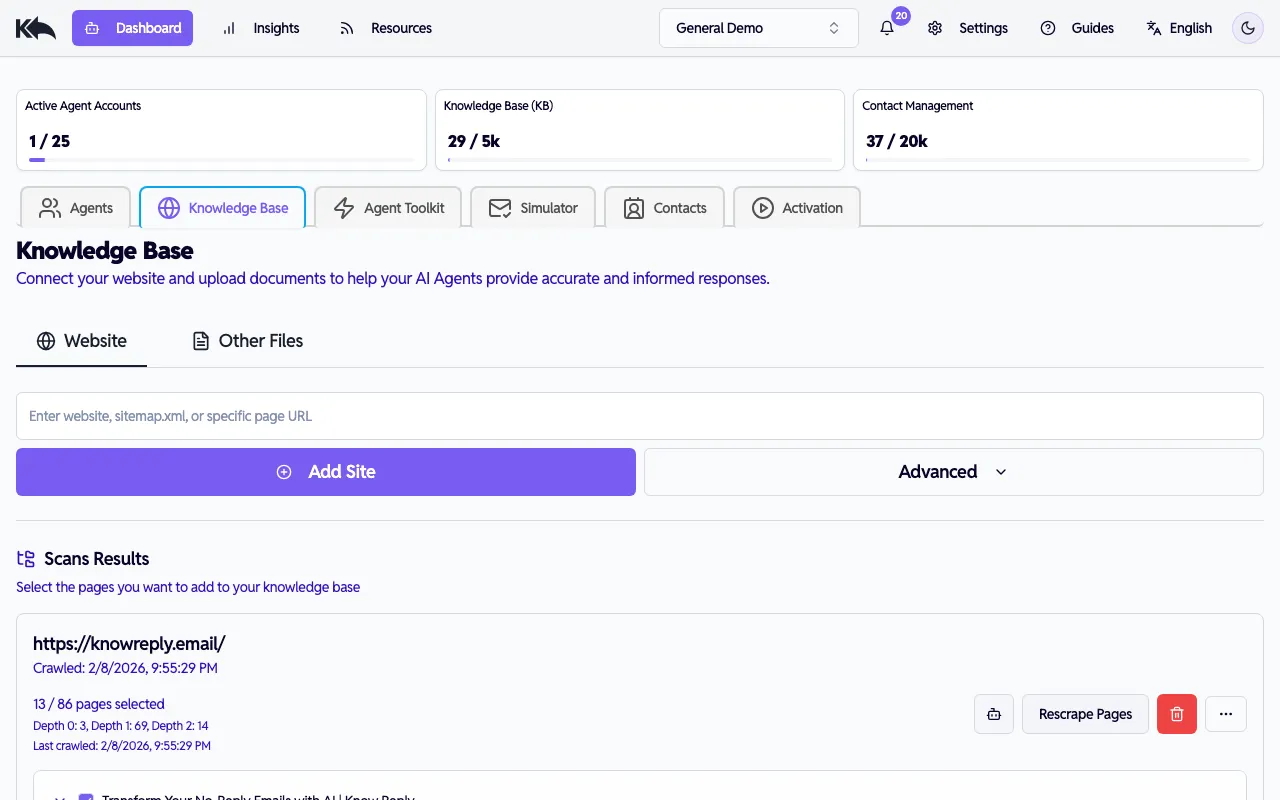Click the Contacts camera-frame icon
The height and width of the screenshot is (800, 1280).
(633, 208)
